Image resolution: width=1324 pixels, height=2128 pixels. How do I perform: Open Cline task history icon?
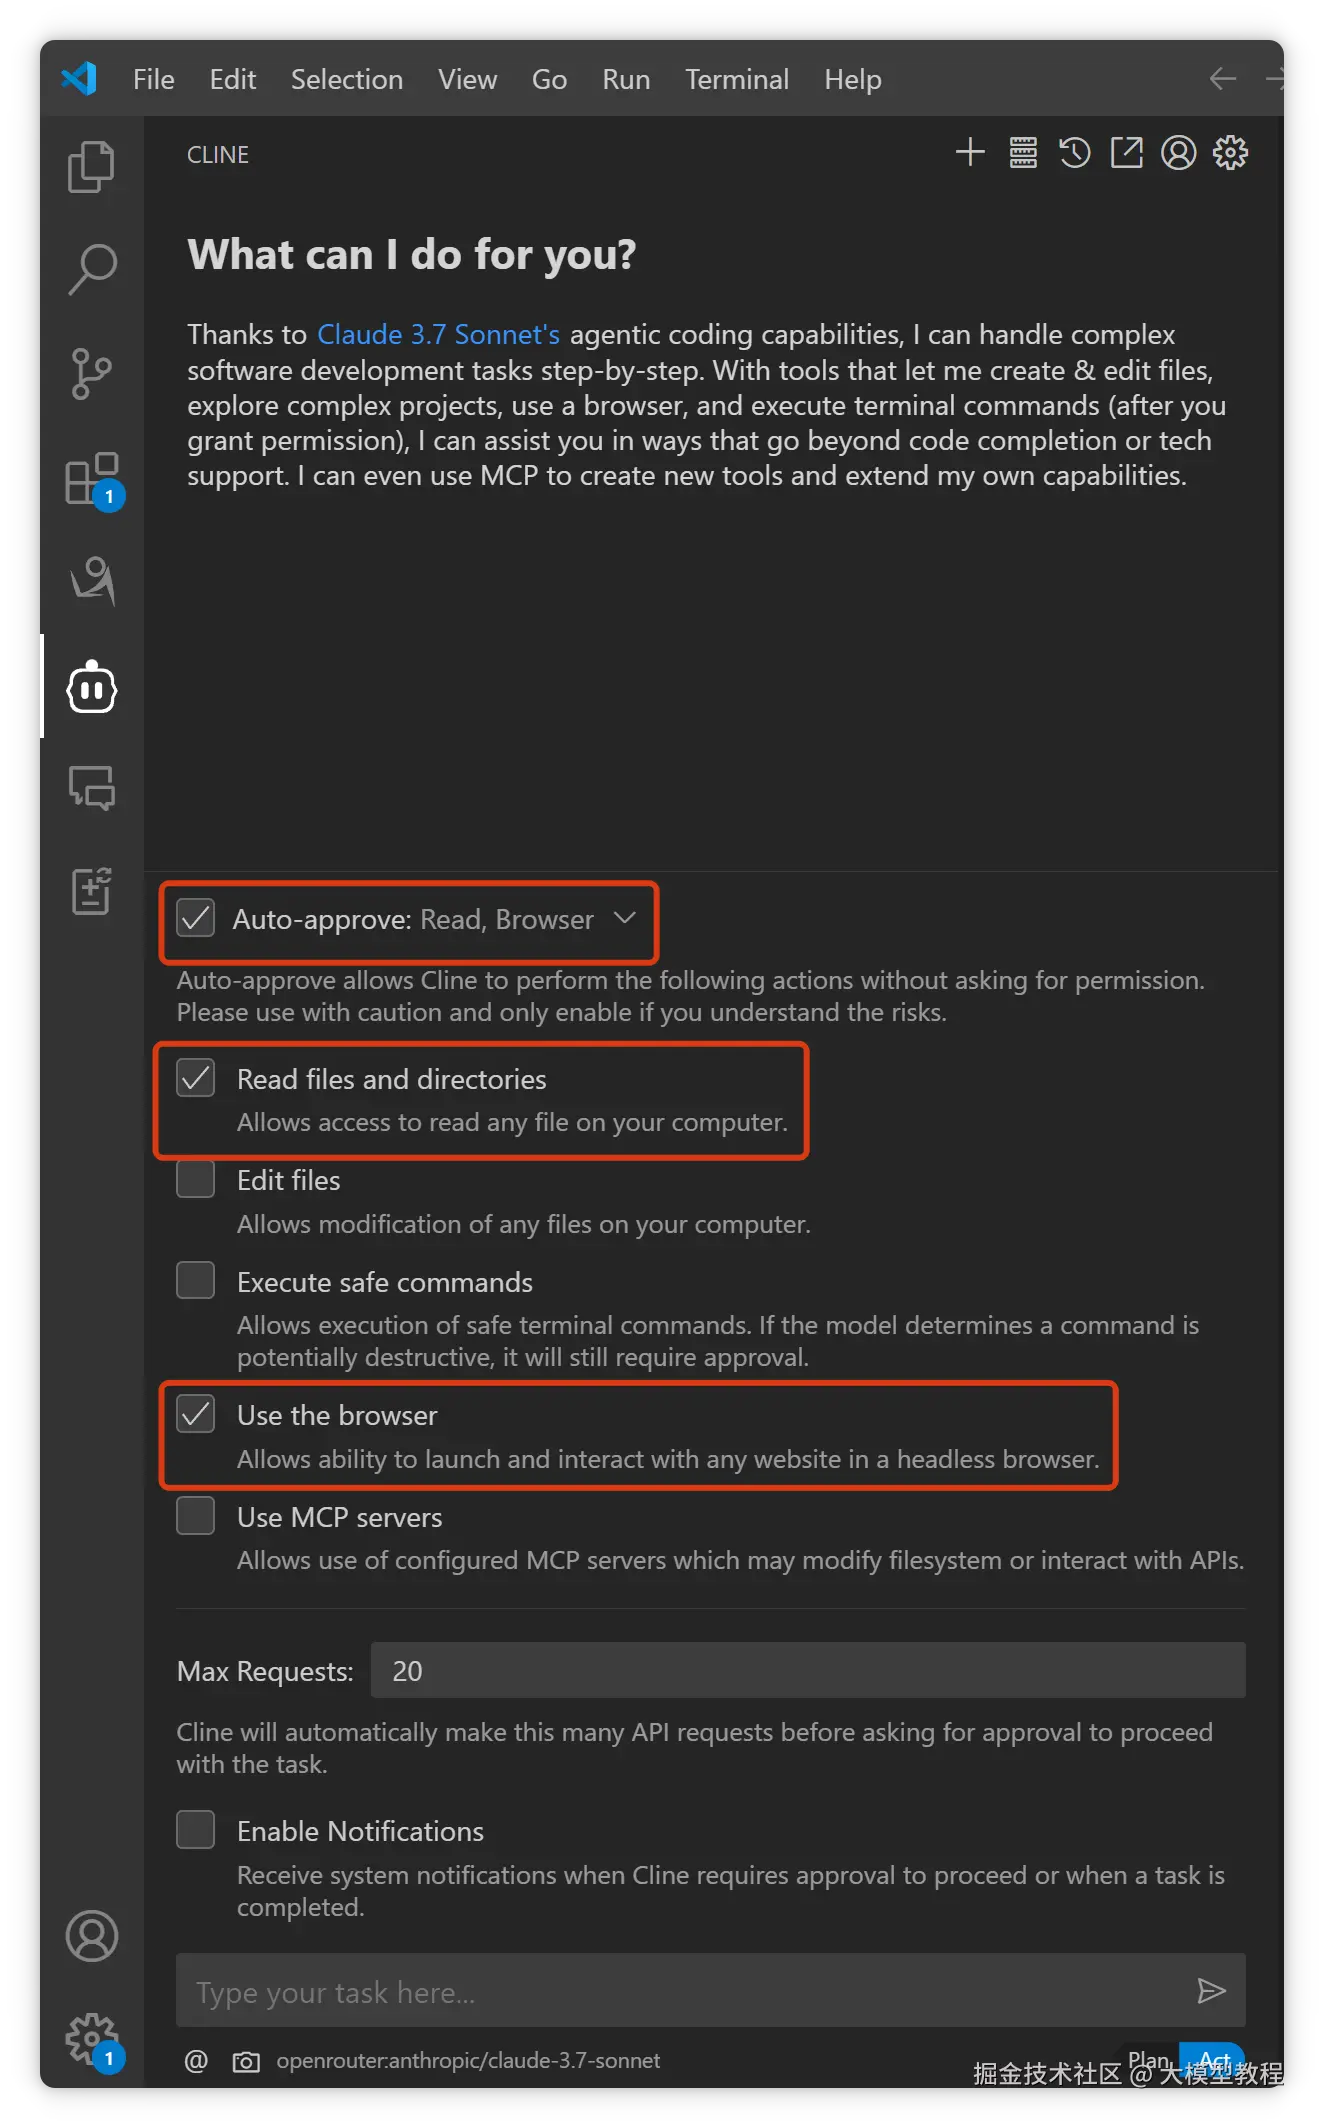tap(1075, 153)
